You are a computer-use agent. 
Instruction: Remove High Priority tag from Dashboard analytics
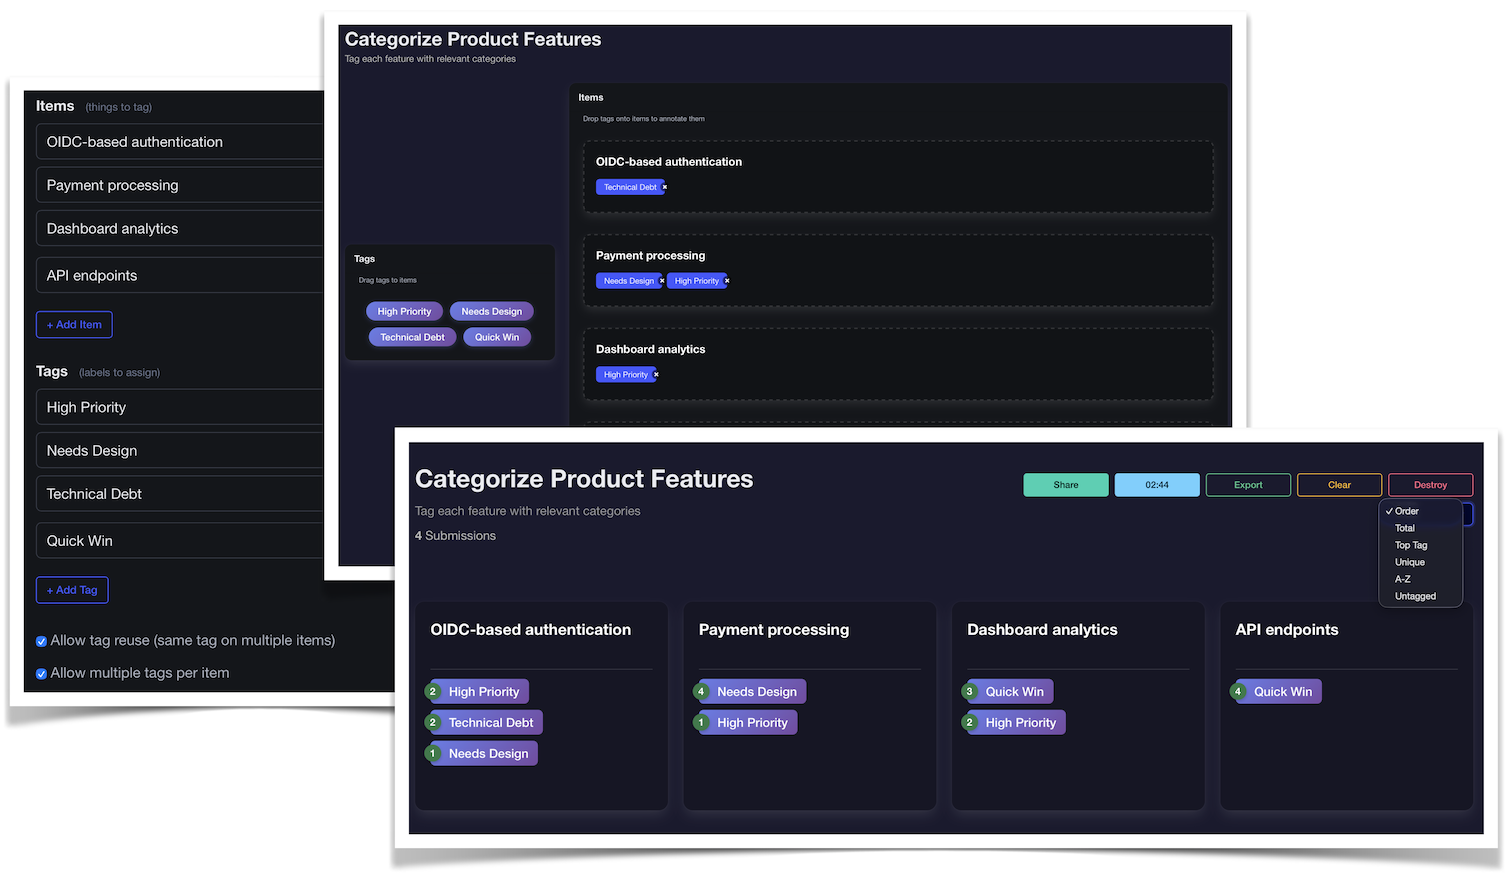(656, 375)
